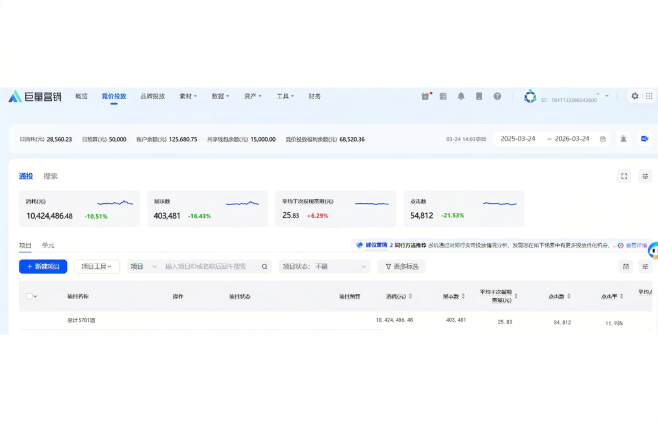Open the 品牌投放 nav item

[x=153, y=96]
